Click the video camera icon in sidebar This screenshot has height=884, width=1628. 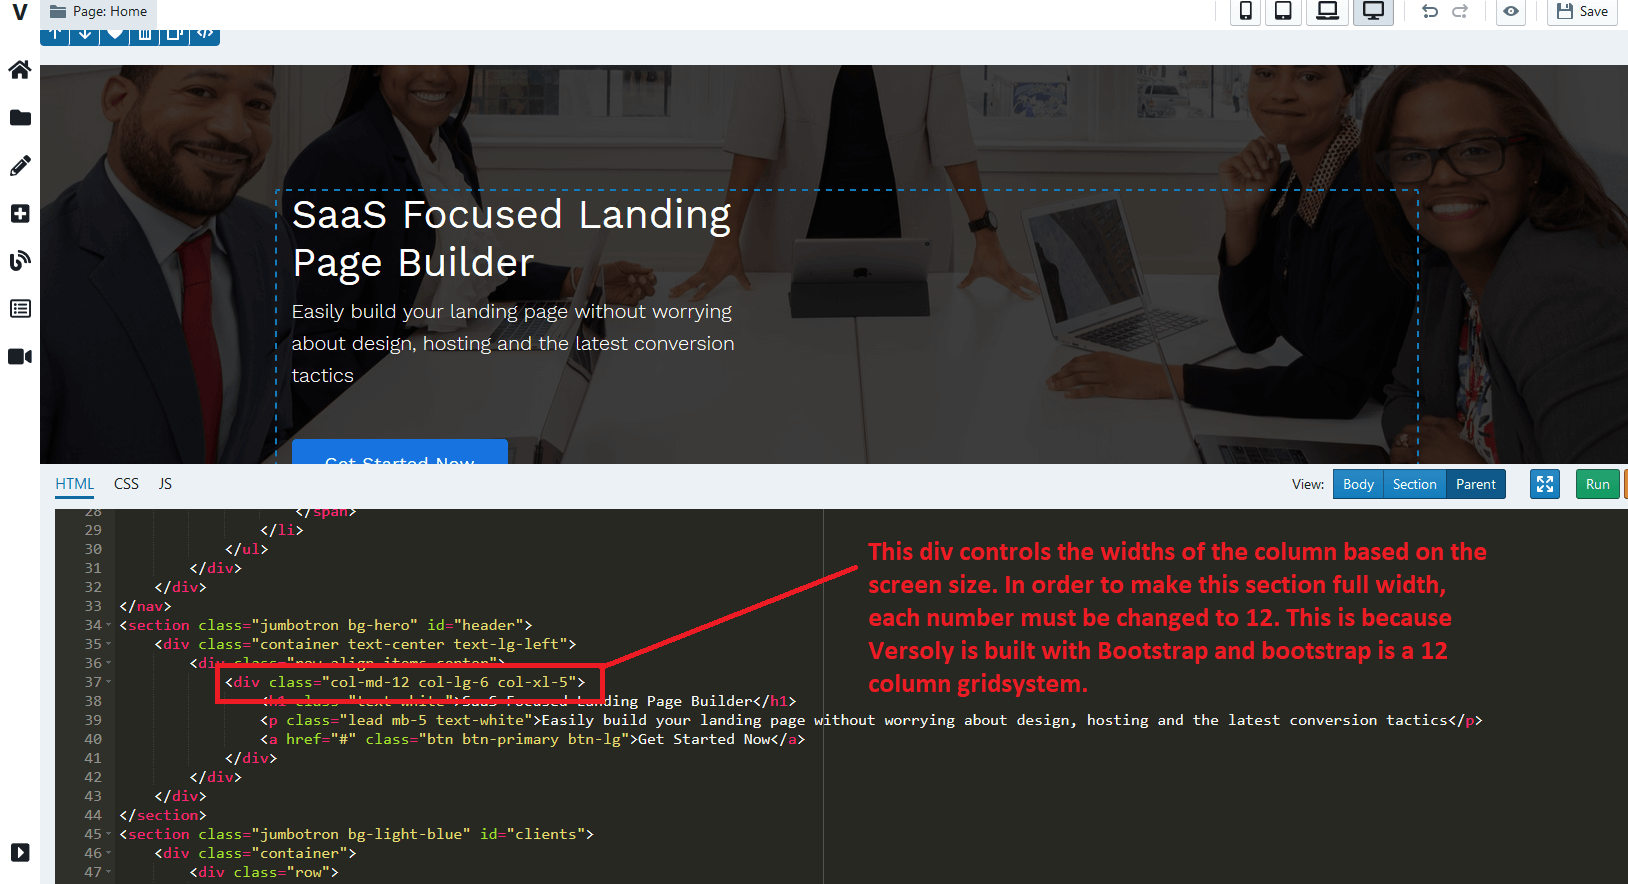point(20,357)
